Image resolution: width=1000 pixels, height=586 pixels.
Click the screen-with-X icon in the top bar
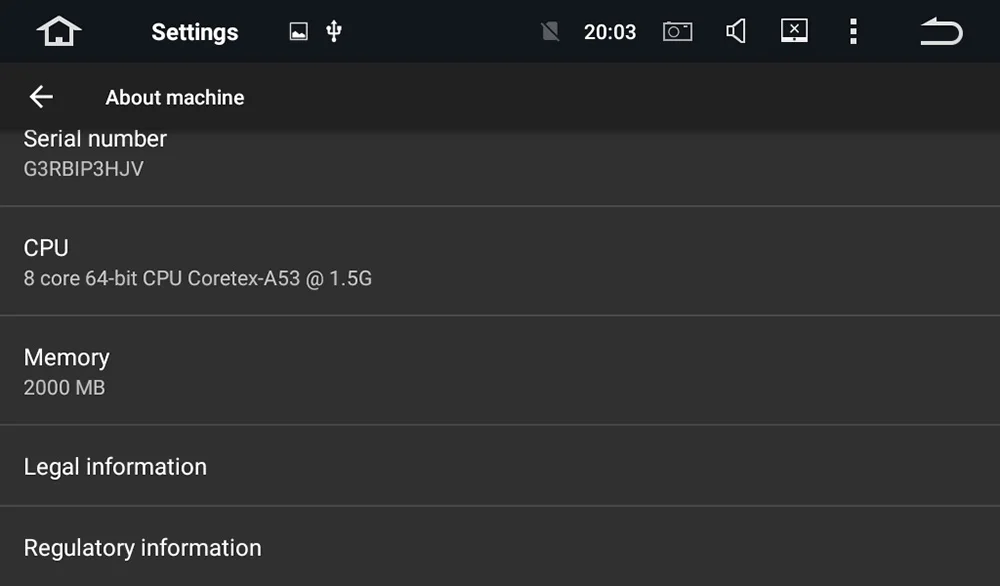tap(794, 32)
